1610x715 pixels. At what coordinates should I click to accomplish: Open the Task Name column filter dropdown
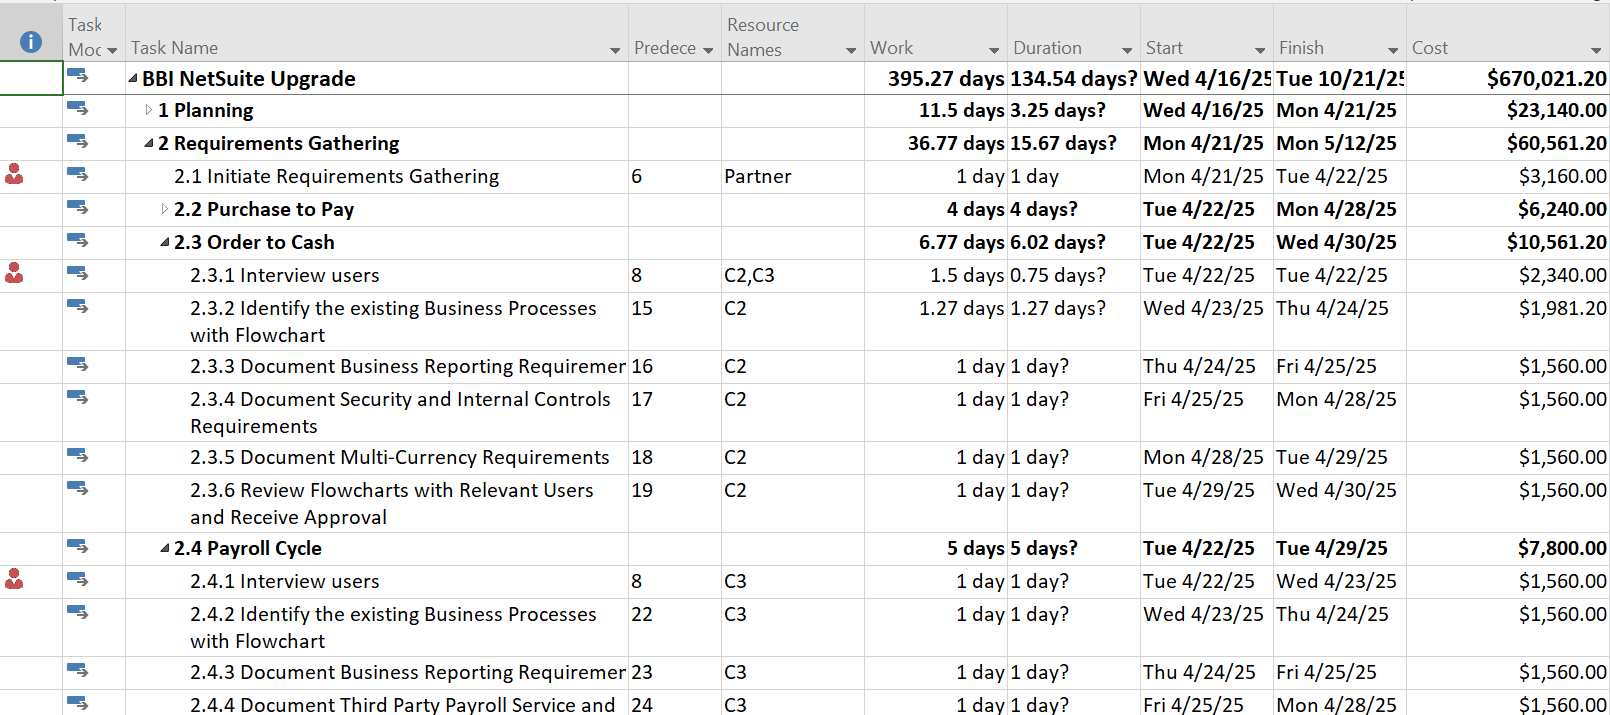615,50
